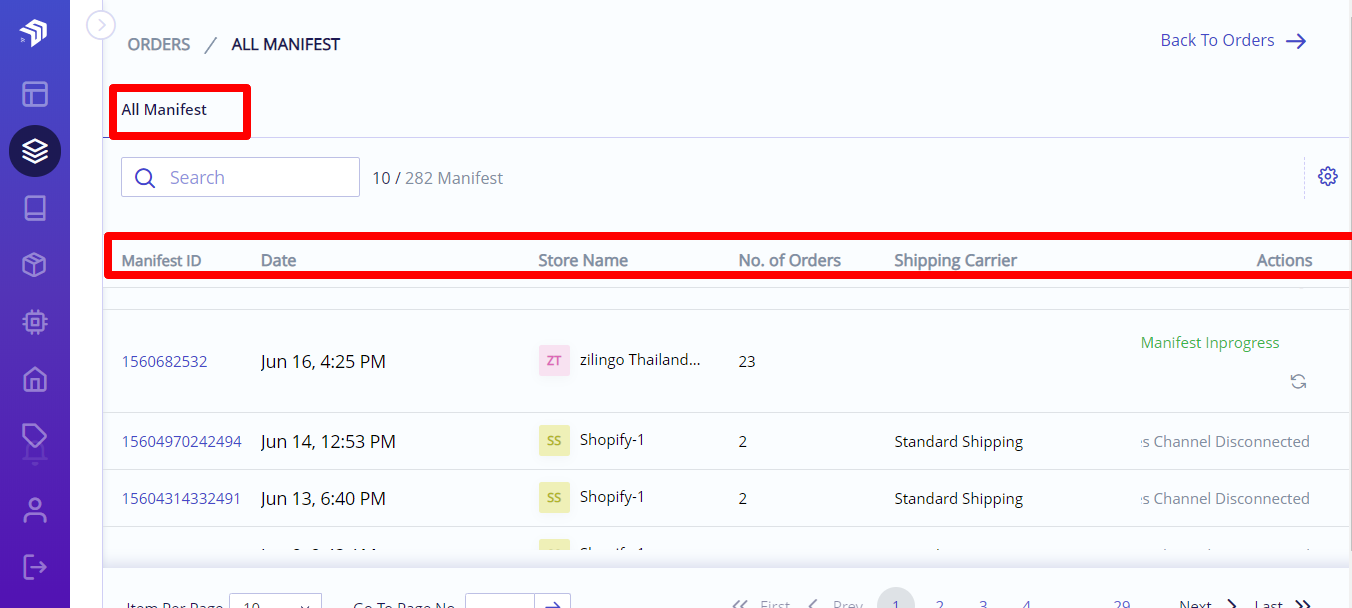1352x608 pixels.
Task: Submit the go-to-page arrow button
Action: tap(553, 601)
